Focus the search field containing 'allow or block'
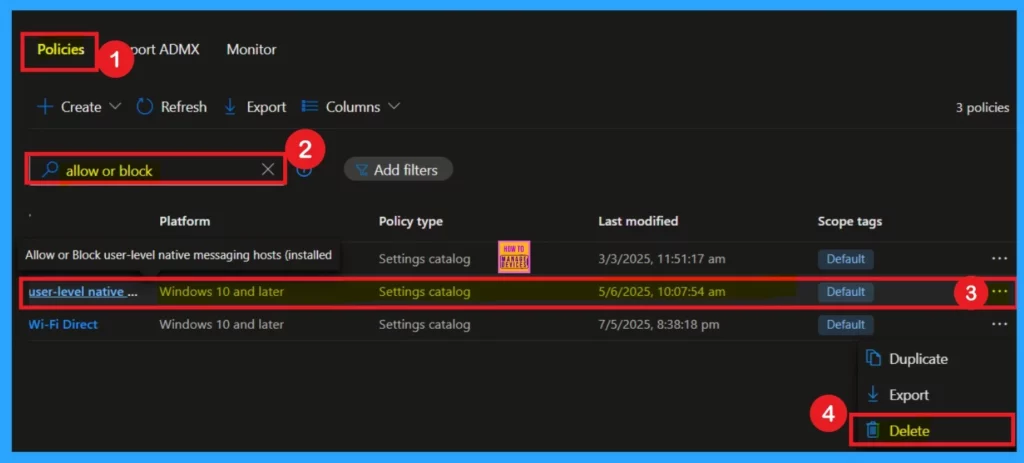This screenshot has width=1024, height=463. tap(156, 170)
